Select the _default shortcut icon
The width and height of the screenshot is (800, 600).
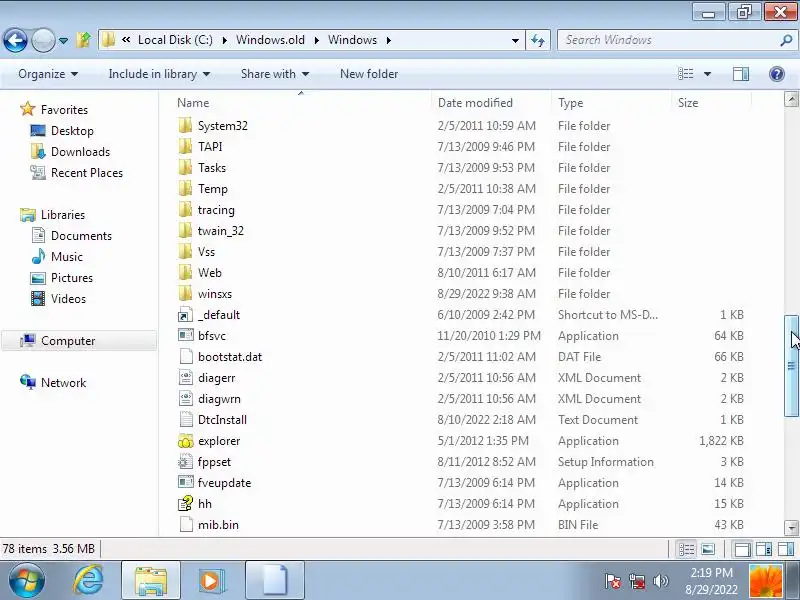[x=185, y=315]
